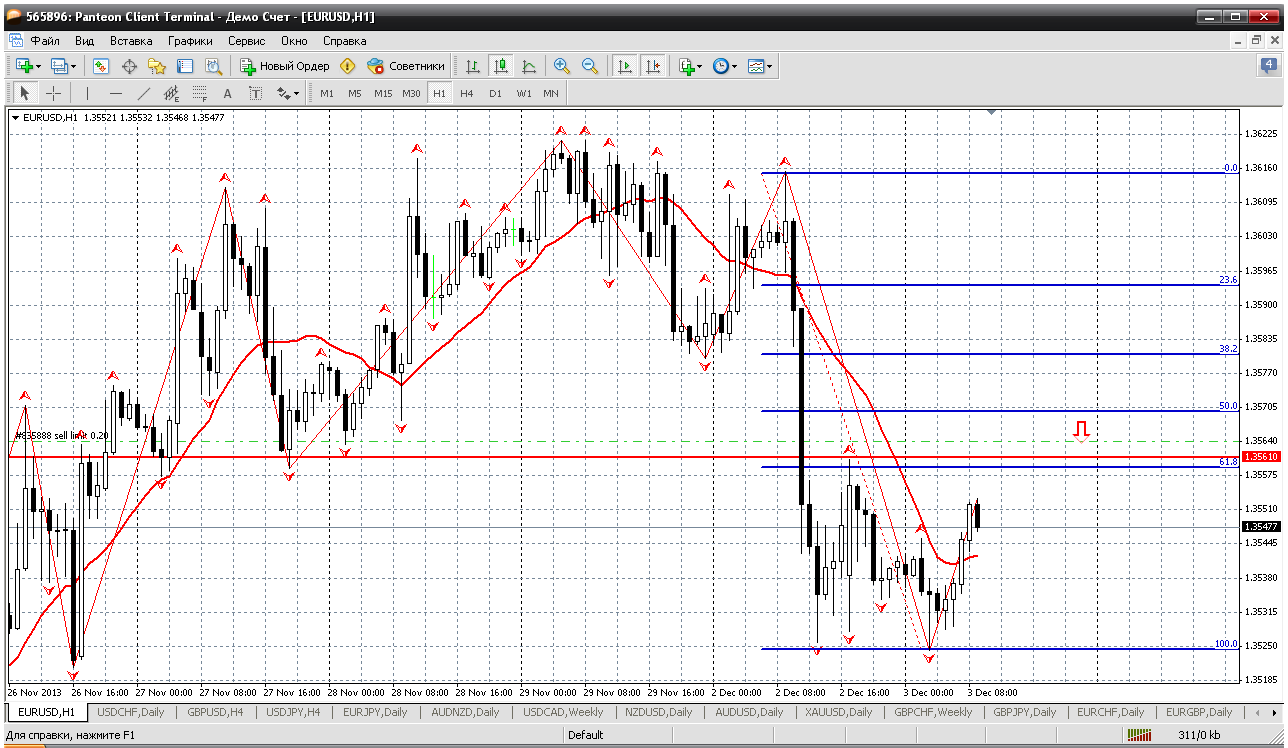Expand the arrows tool dropdown arrow
The image size is (1288, 748).
(297, 94)
